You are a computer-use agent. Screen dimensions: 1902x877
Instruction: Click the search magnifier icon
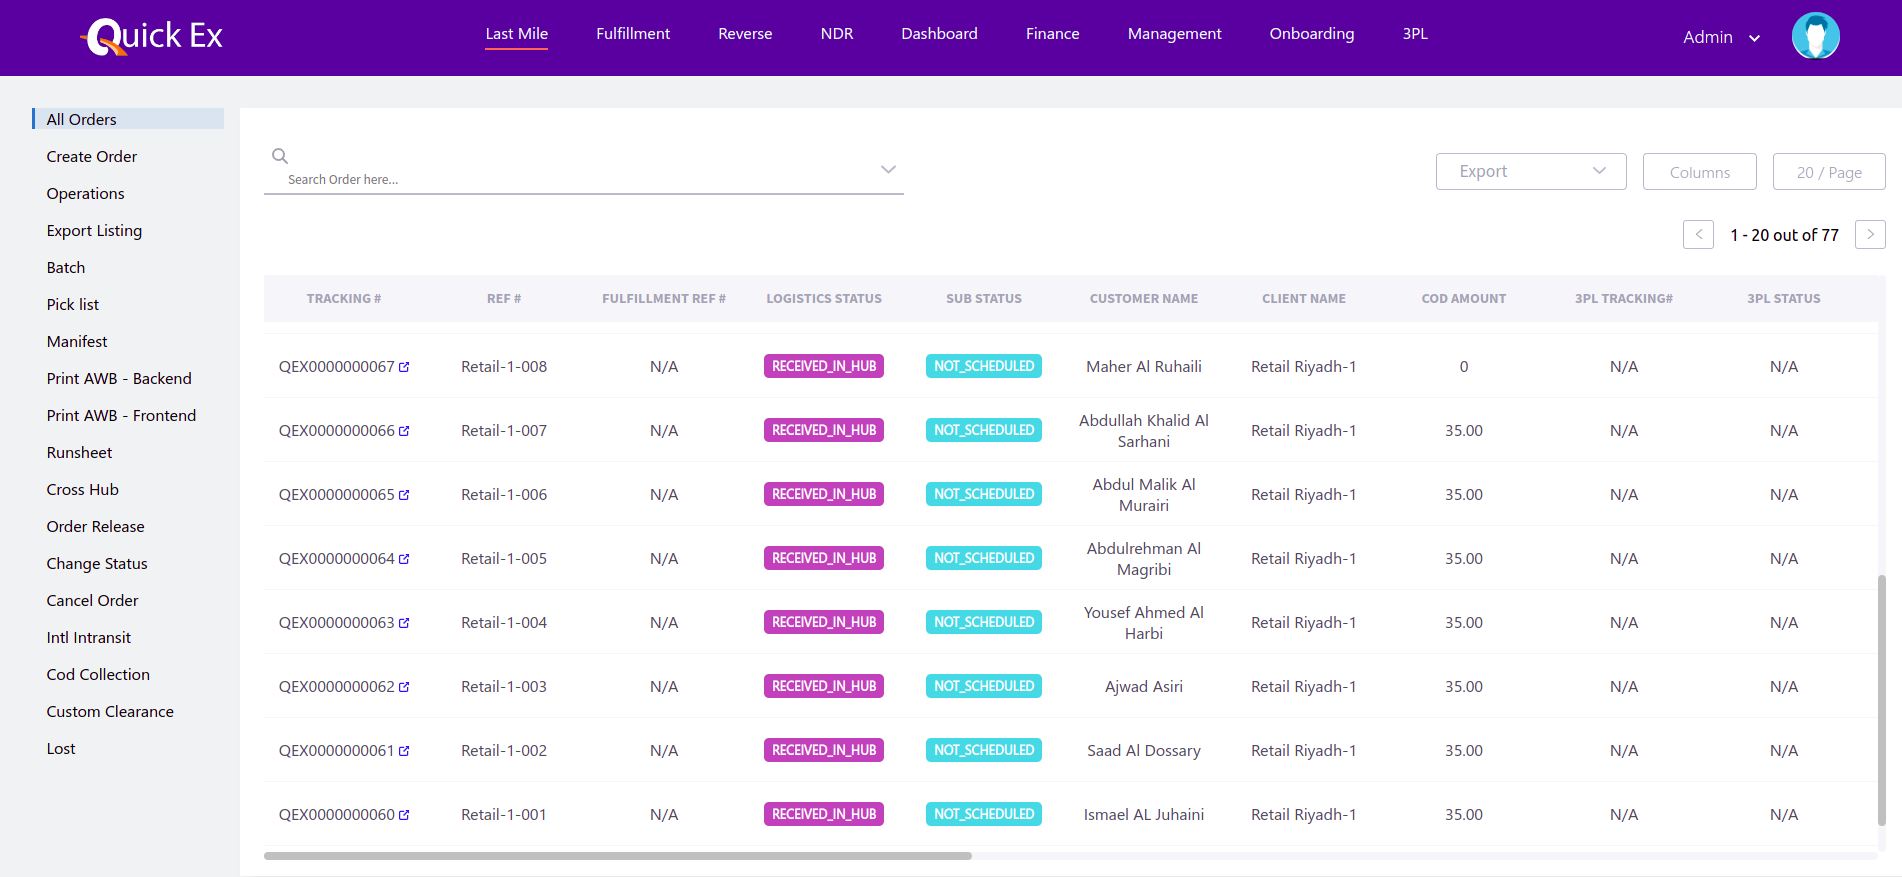[280, 156]
